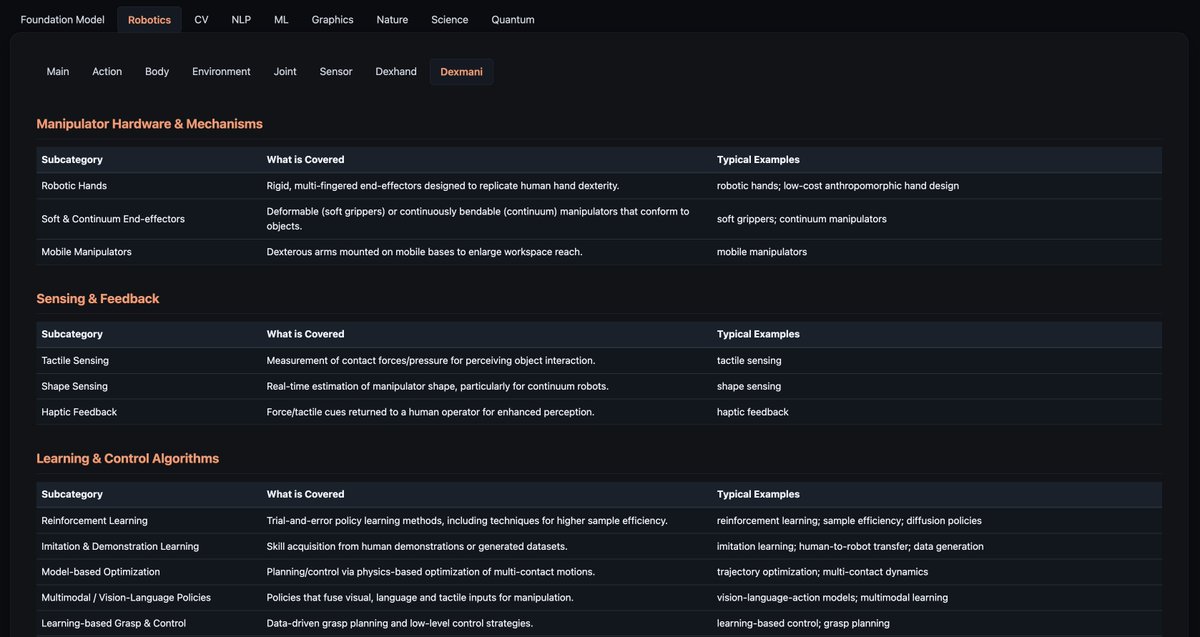Click Multimodal / Vision-Language Policies cell
The width and height of the screenshot is (1200, 637).
coord(126,597)
